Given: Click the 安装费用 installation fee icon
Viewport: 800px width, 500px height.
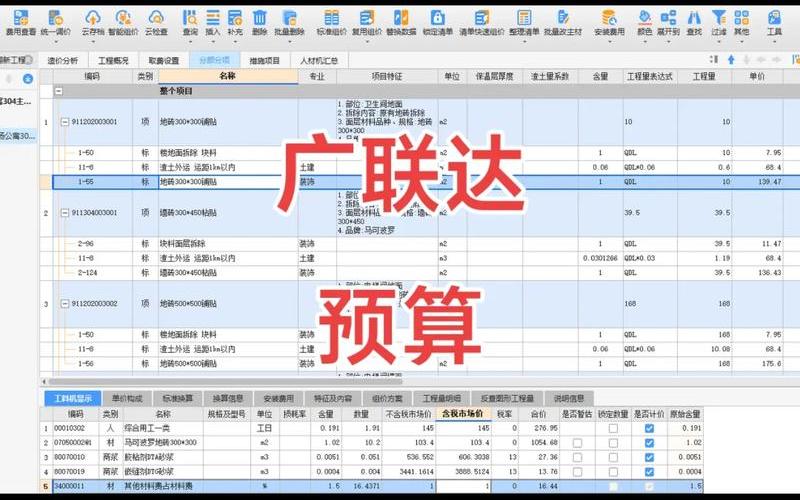Looking at the screenshot, I should (x=609, y=18).
